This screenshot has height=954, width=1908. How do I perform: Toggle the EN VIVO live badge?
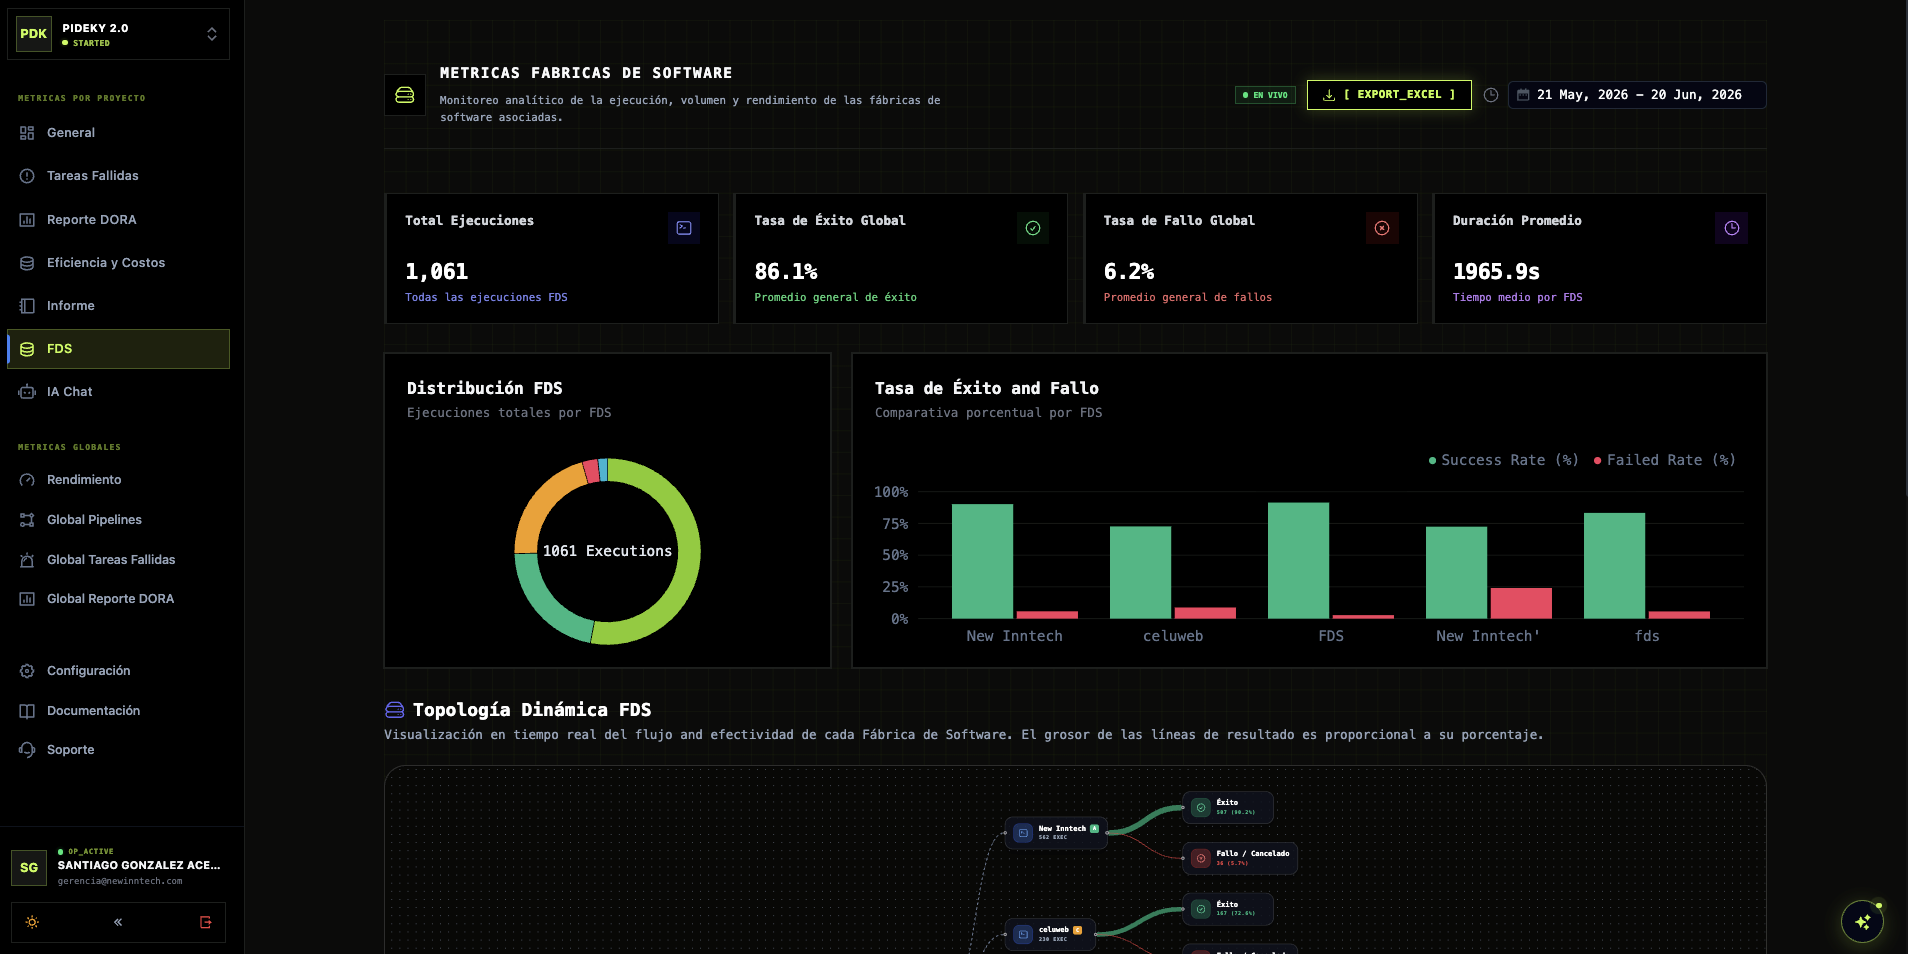click(1265, 95)
